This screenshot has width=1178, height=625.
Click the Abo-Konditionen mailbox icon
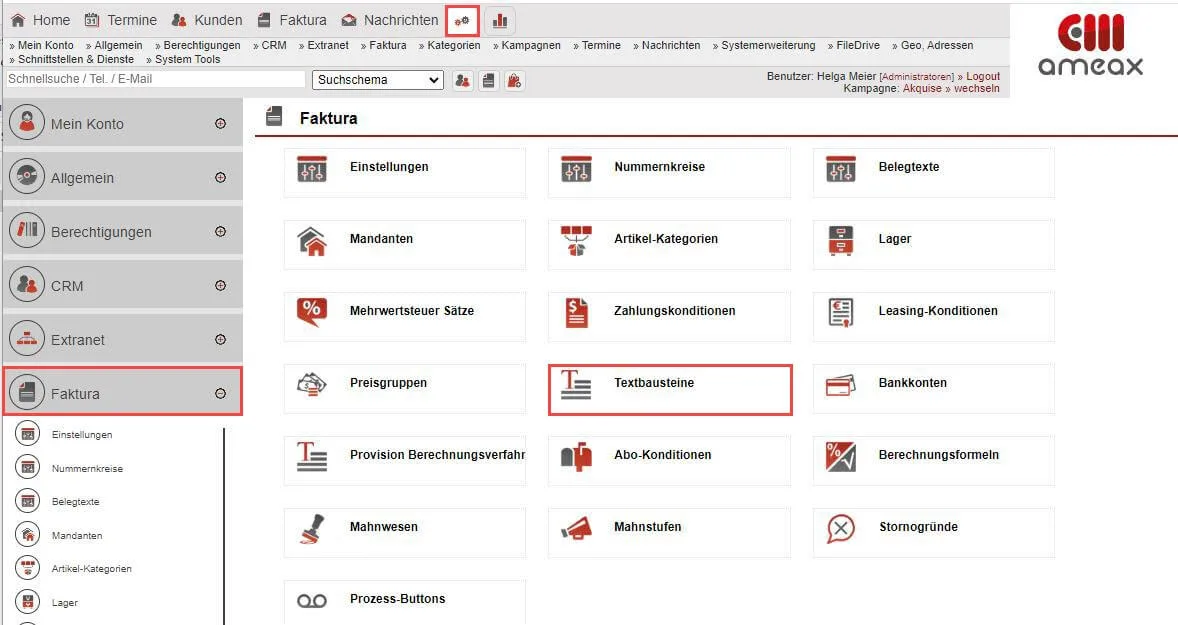point(576,456)
